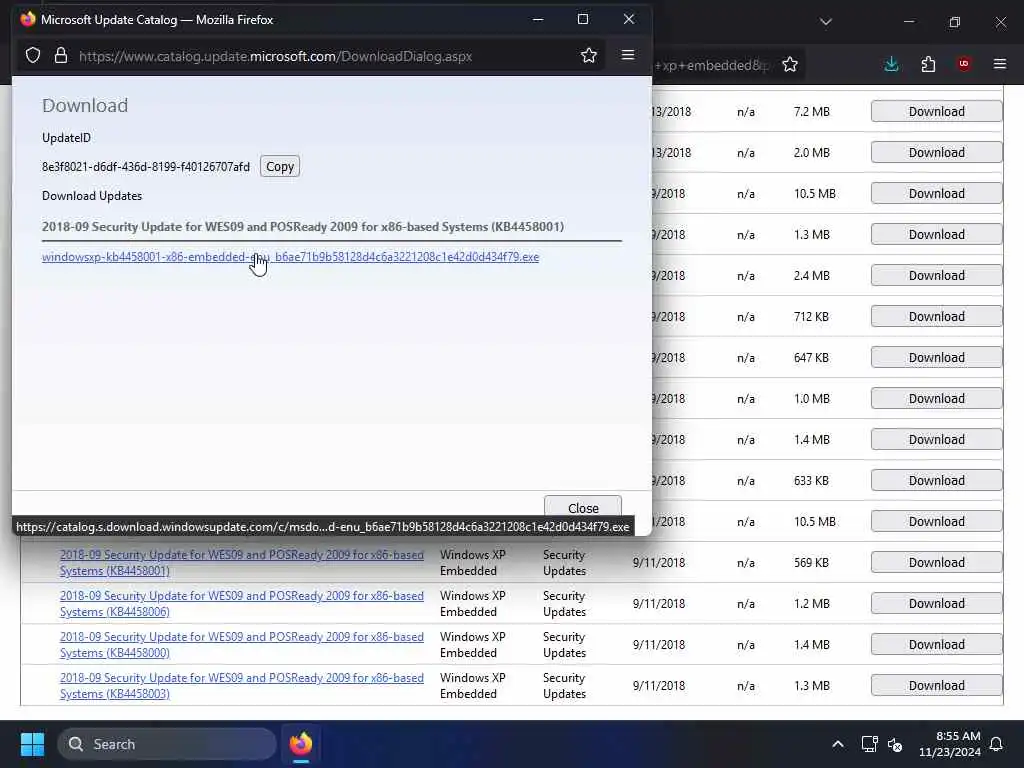Download the 2.4 MB update
This screenshot has width=1024, height=768.
pos(936,275)
